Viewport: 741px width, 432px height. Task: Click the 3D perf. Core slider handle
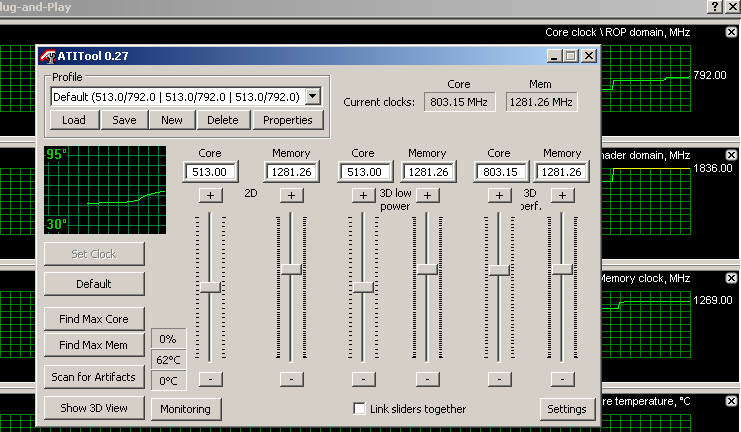500,270
